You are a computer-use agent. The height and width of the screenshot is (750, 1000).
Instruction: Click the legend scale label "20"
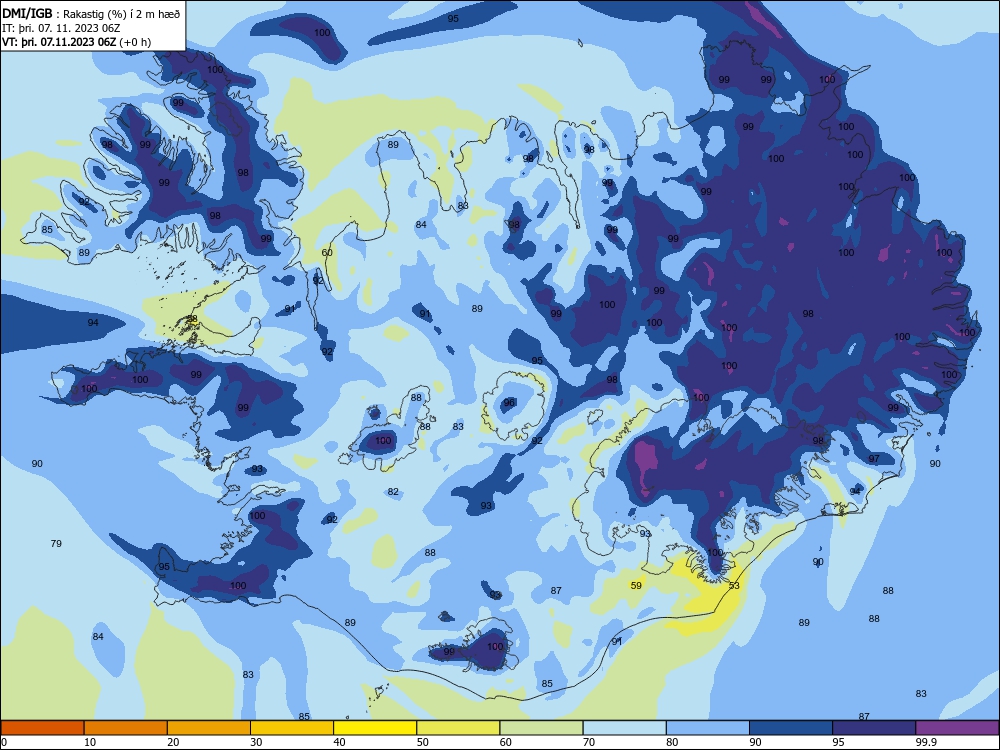173,742
